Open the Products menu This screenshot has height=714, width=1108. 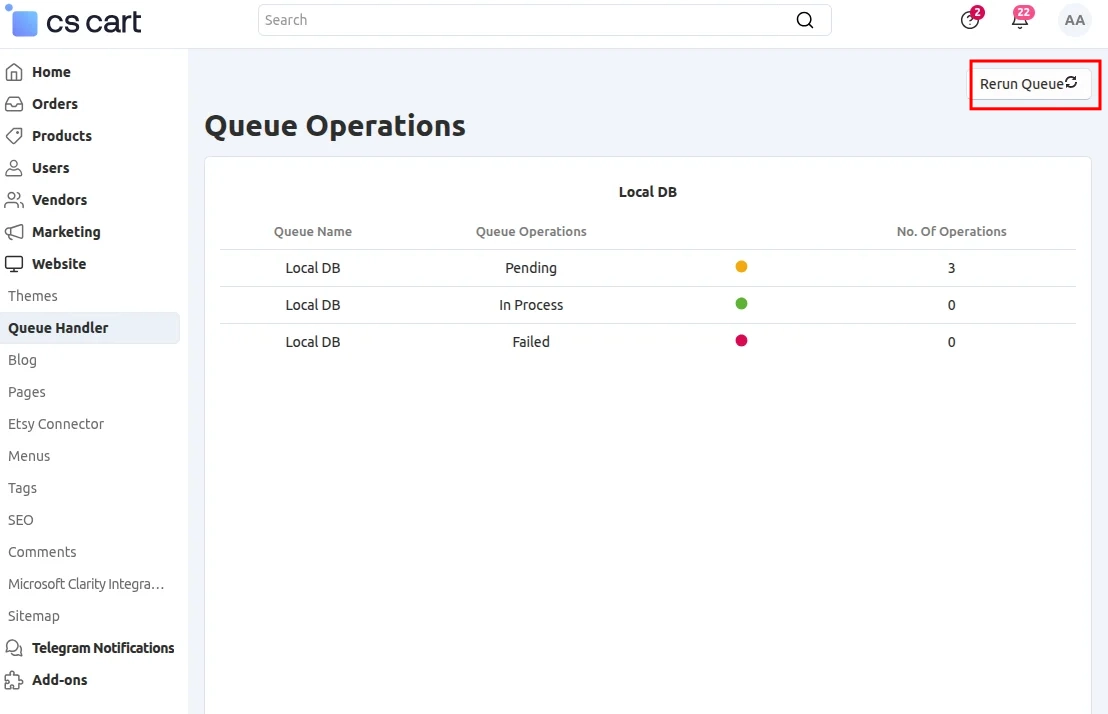coord(61,136)
